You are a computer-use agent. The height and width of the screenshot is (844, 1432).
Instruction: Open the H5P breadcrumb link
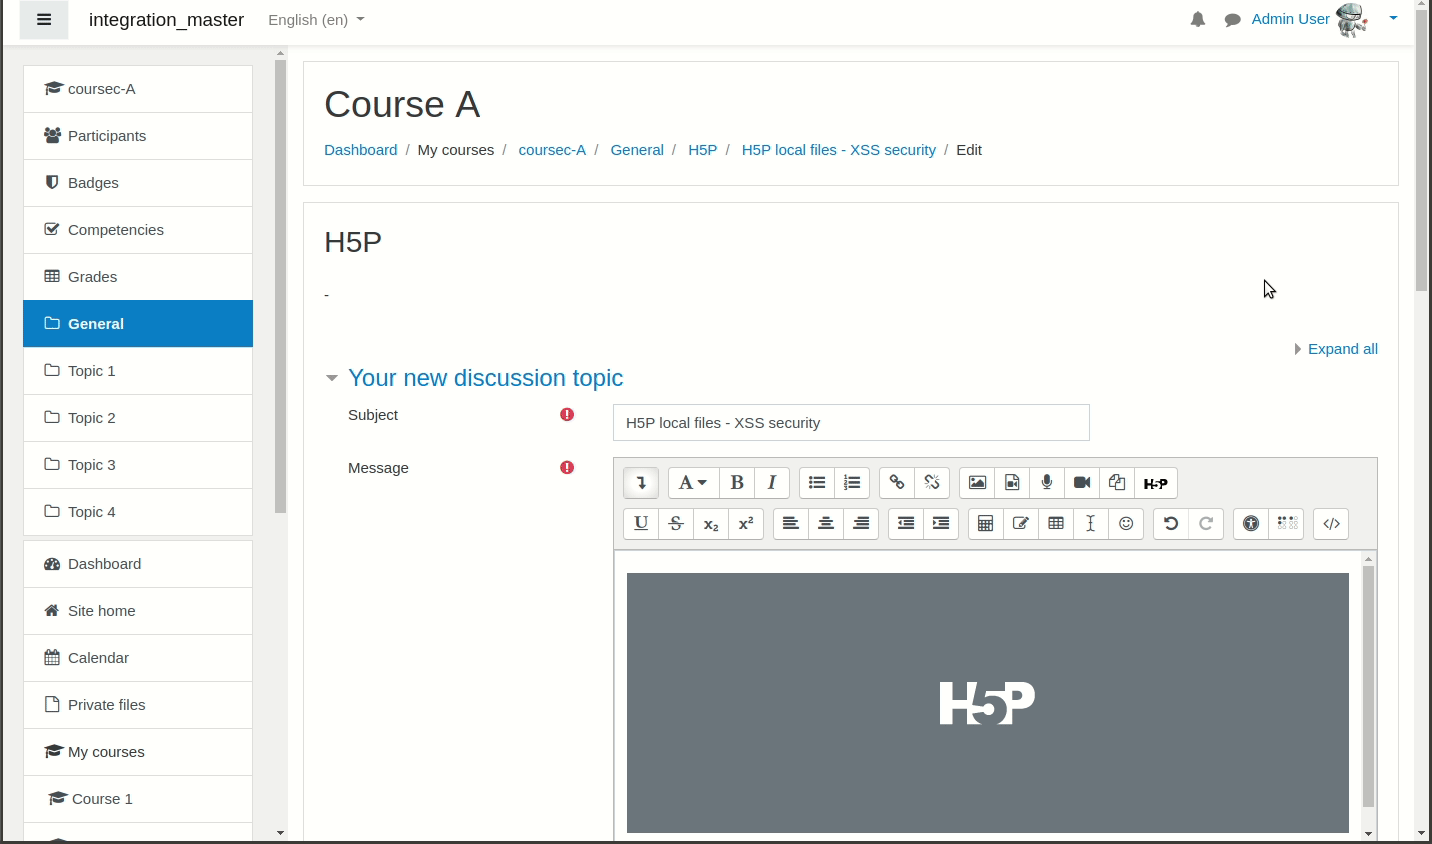(702, 150)
